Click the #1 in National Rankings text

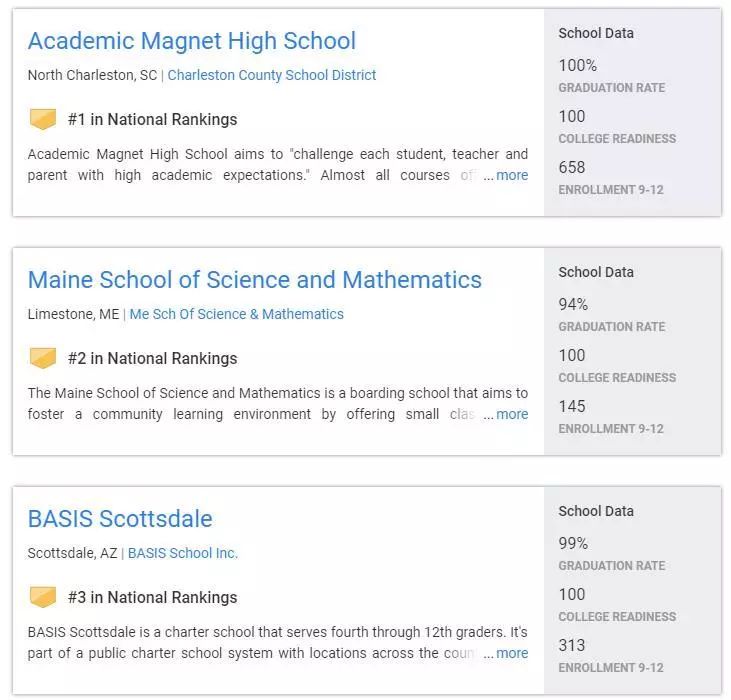pyautogui.click(x=152, y=120)
